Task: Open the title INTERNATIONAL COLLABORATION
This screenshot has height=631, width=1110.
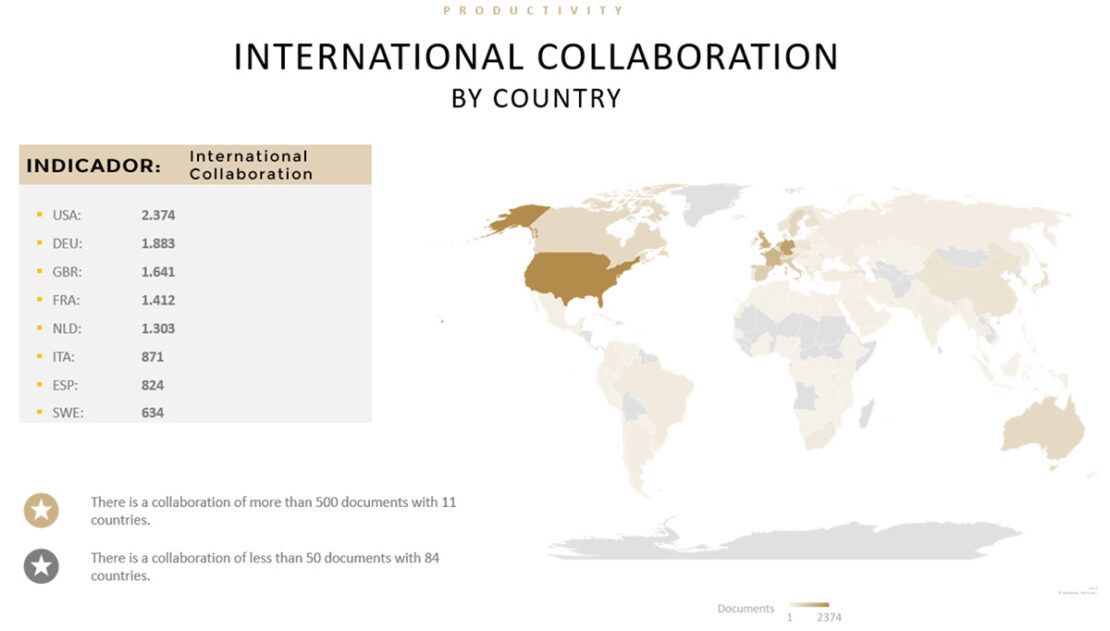Action: pyautogui.click(x=536, y=58)
